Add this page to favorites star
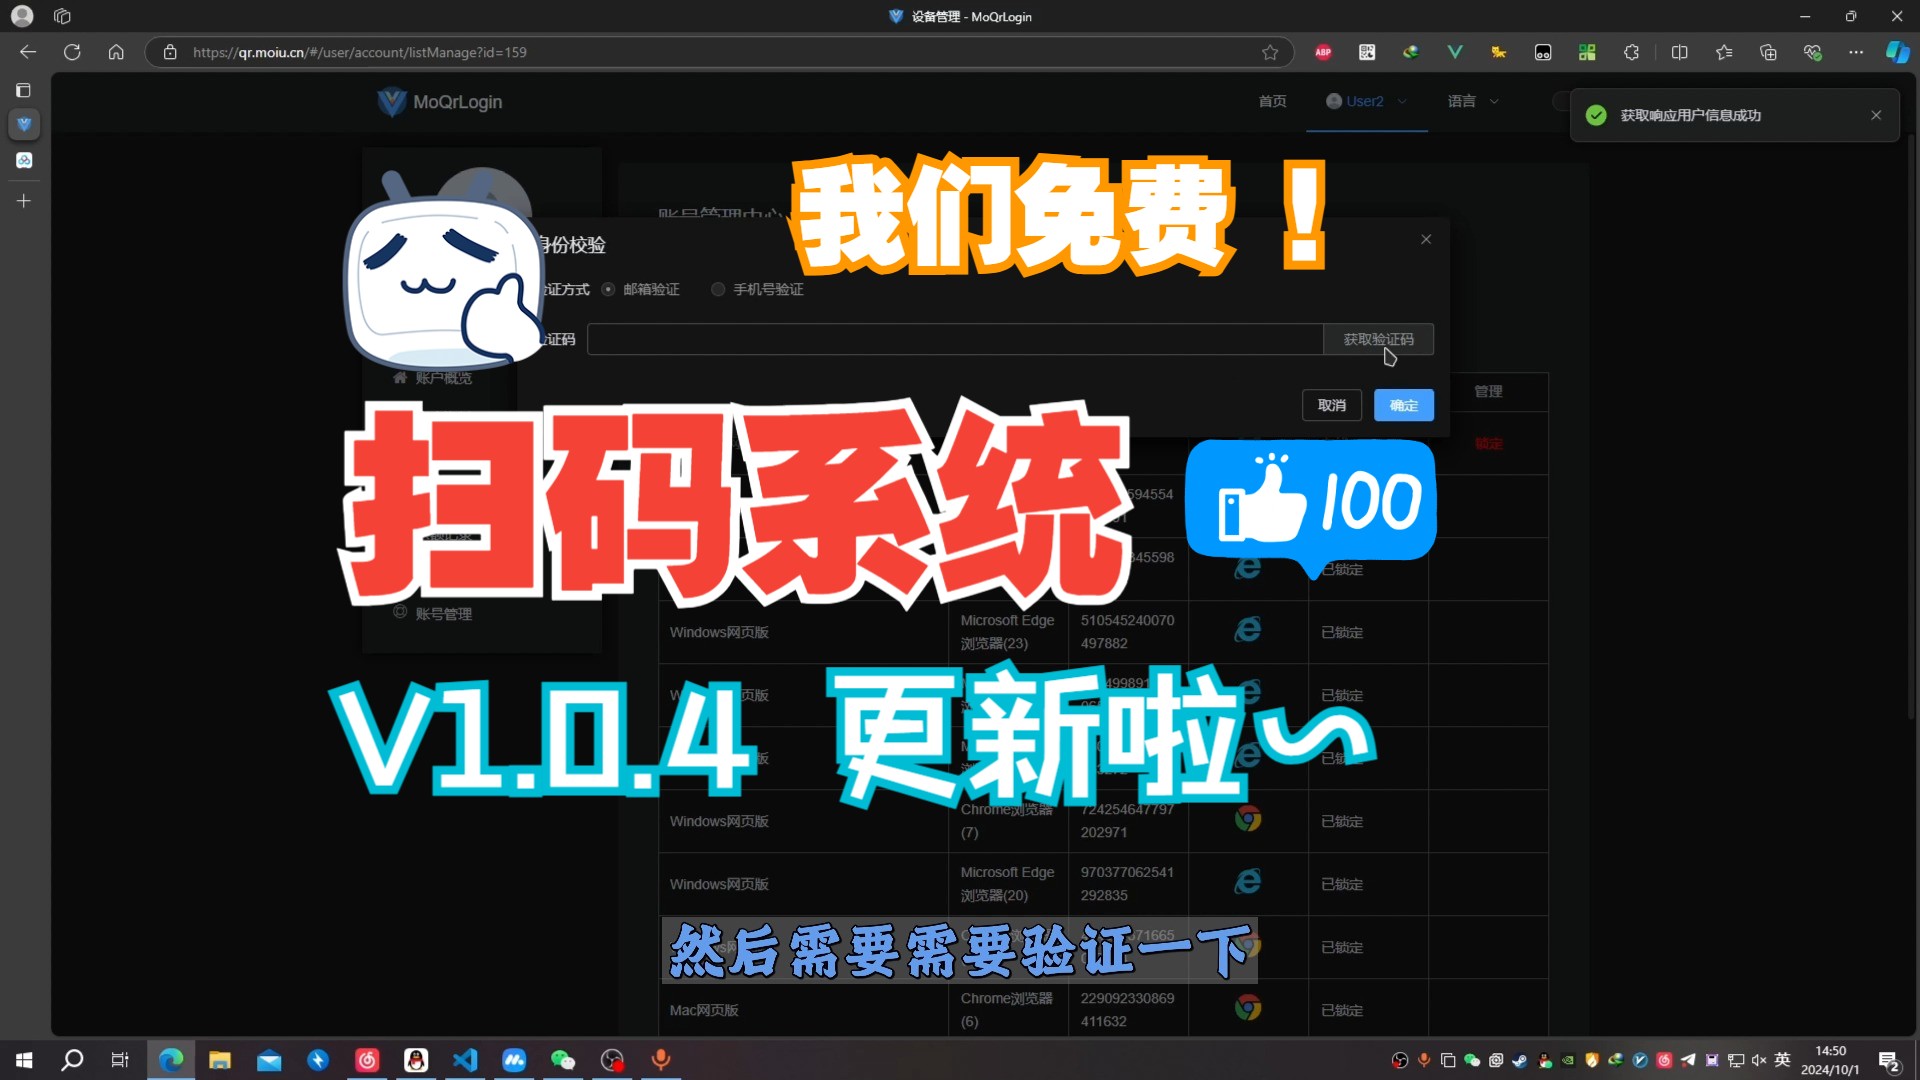Screen dimensions: 1920x1080 pyautogui.click(x=1270, y=52)
